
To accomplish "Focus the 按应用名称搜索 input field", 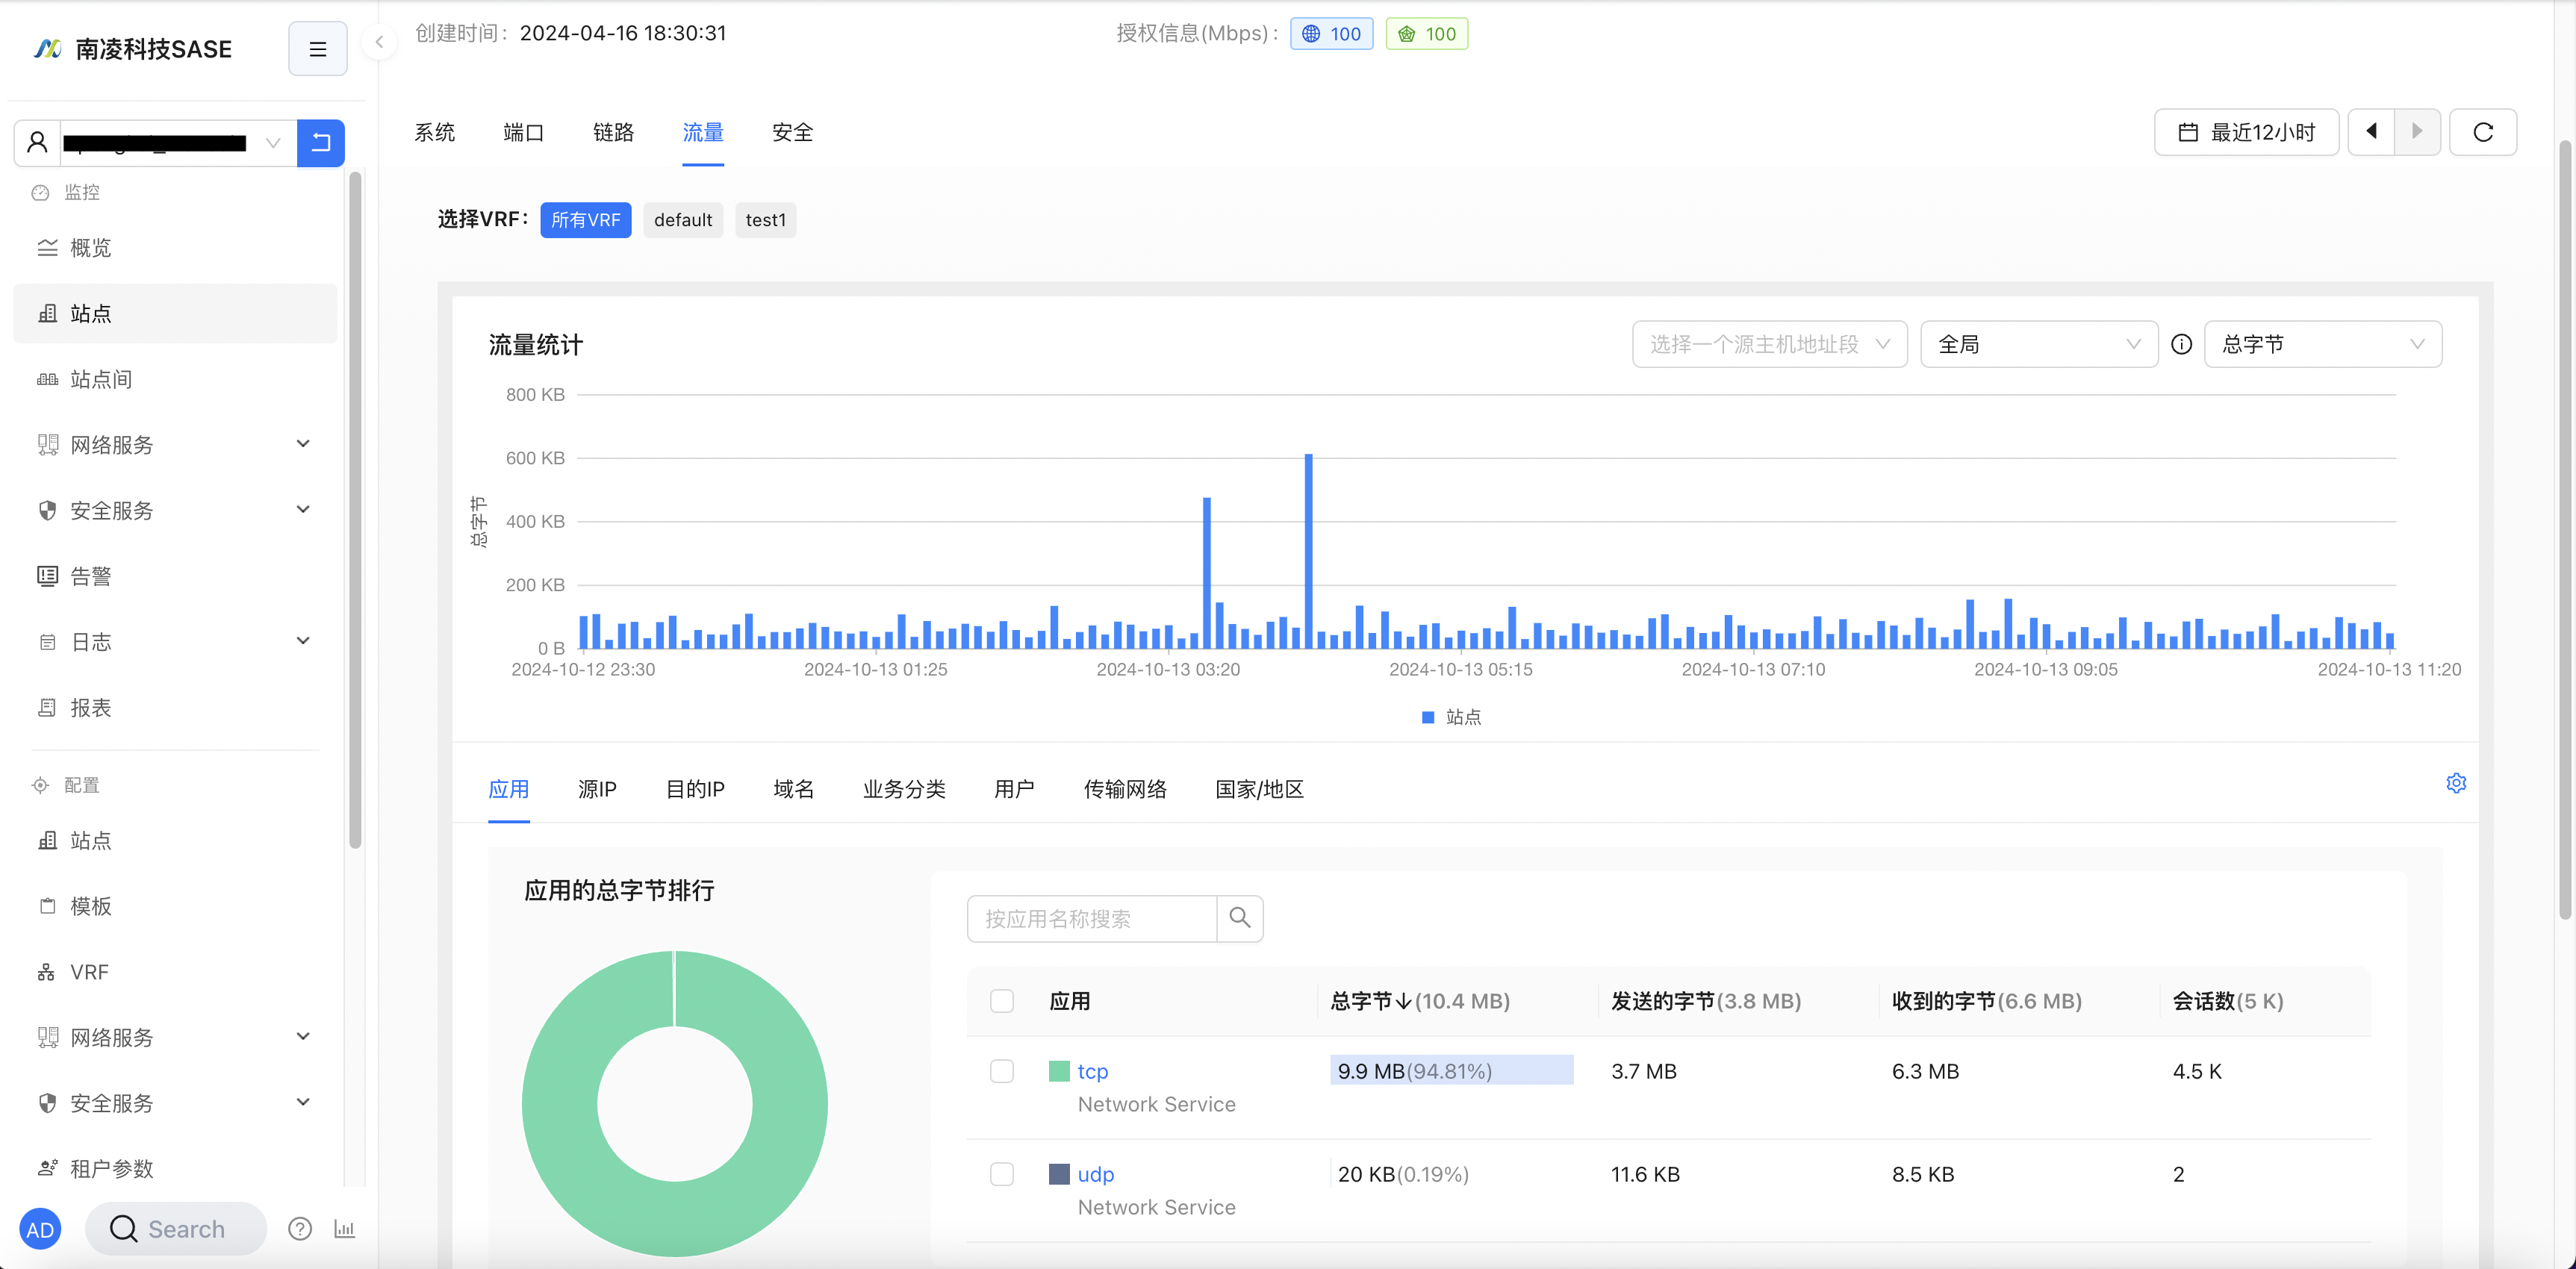I will [x=1092, y=918].
